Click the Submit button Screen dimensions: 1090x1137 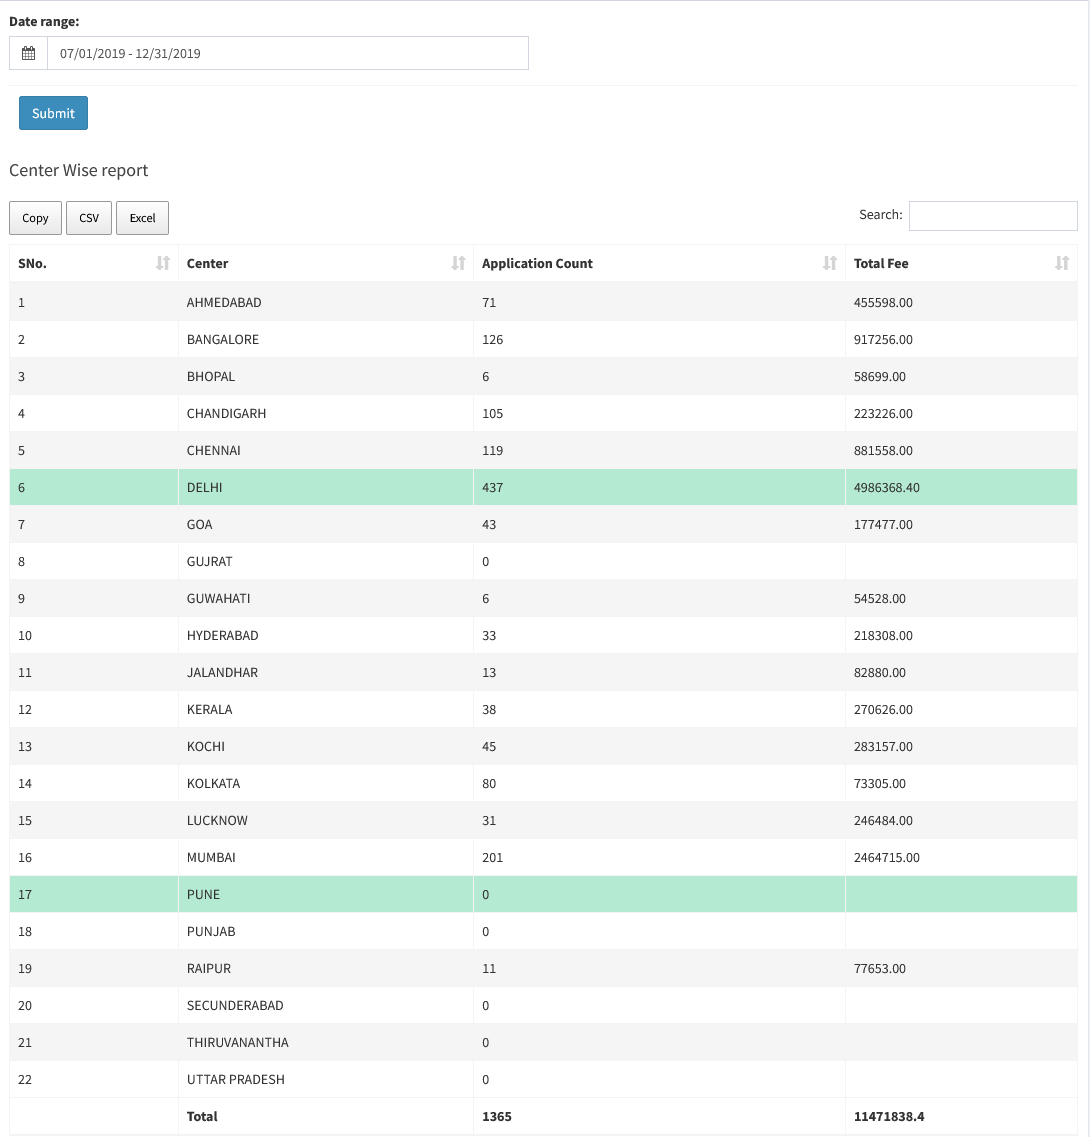(x=53, y=113)
